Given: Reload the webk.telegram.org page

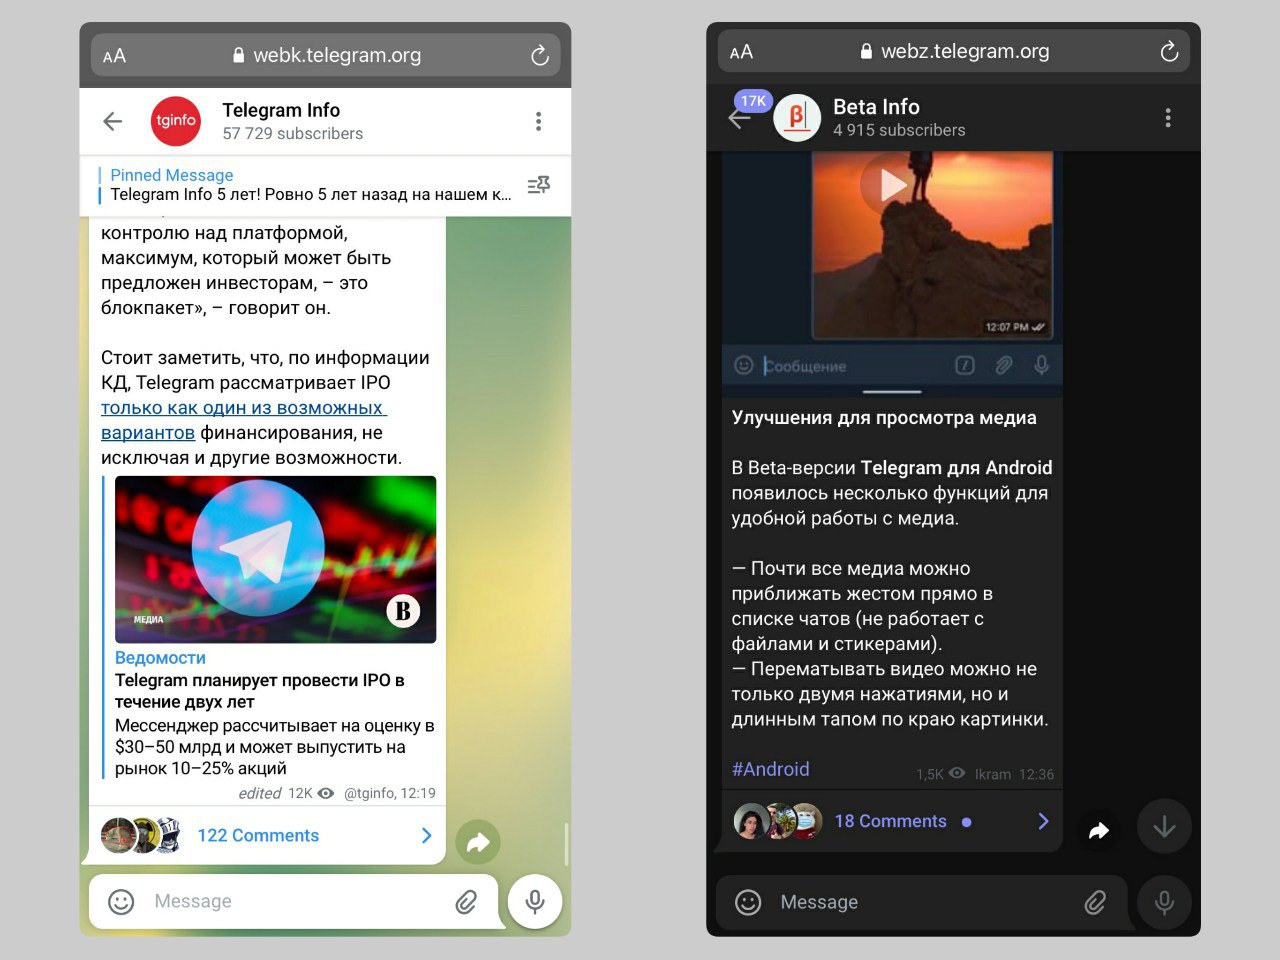Looking at the screenshot, I should coord(540,56).
